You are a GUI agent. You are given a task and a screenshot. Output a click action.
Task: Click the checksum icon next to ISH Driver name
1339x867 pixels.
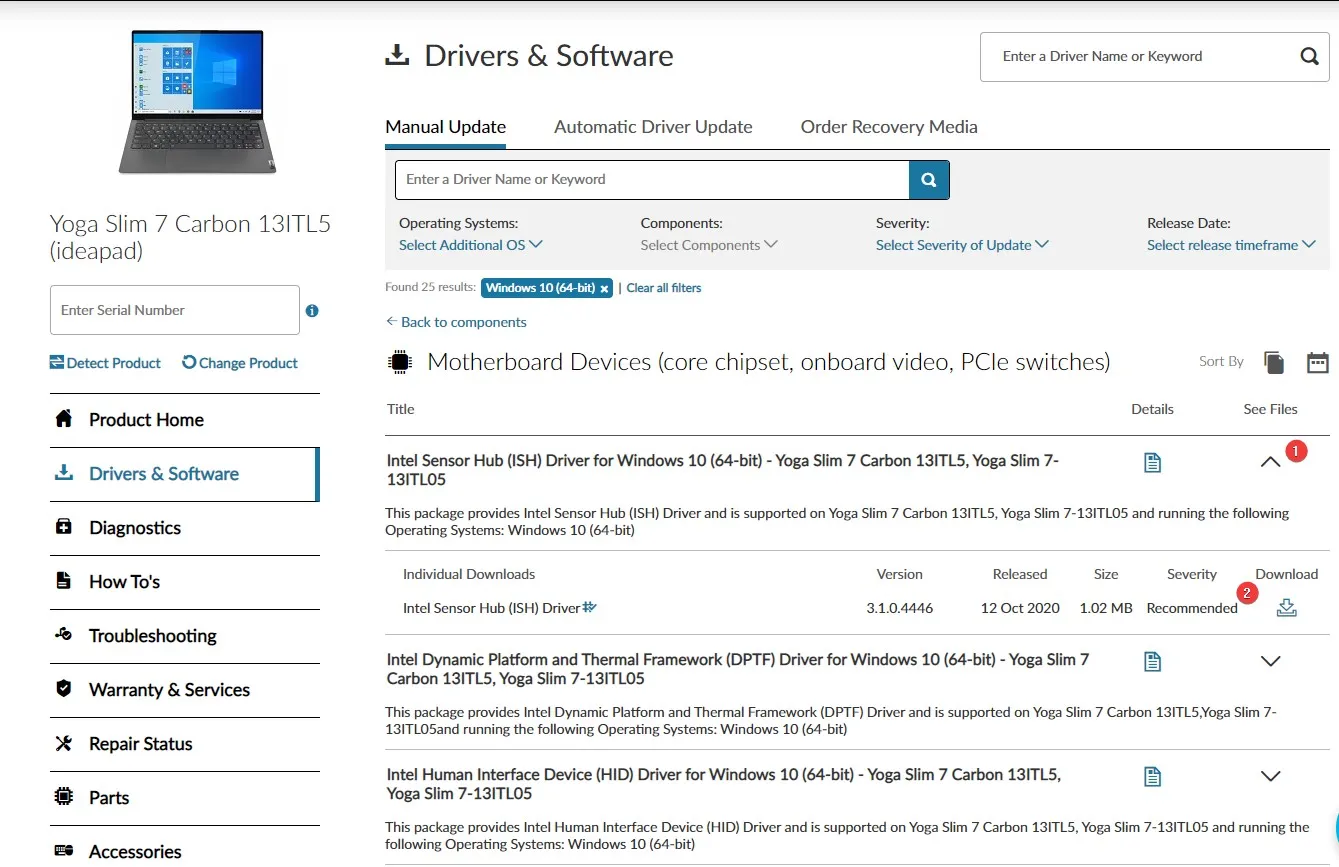coord(589,606)
